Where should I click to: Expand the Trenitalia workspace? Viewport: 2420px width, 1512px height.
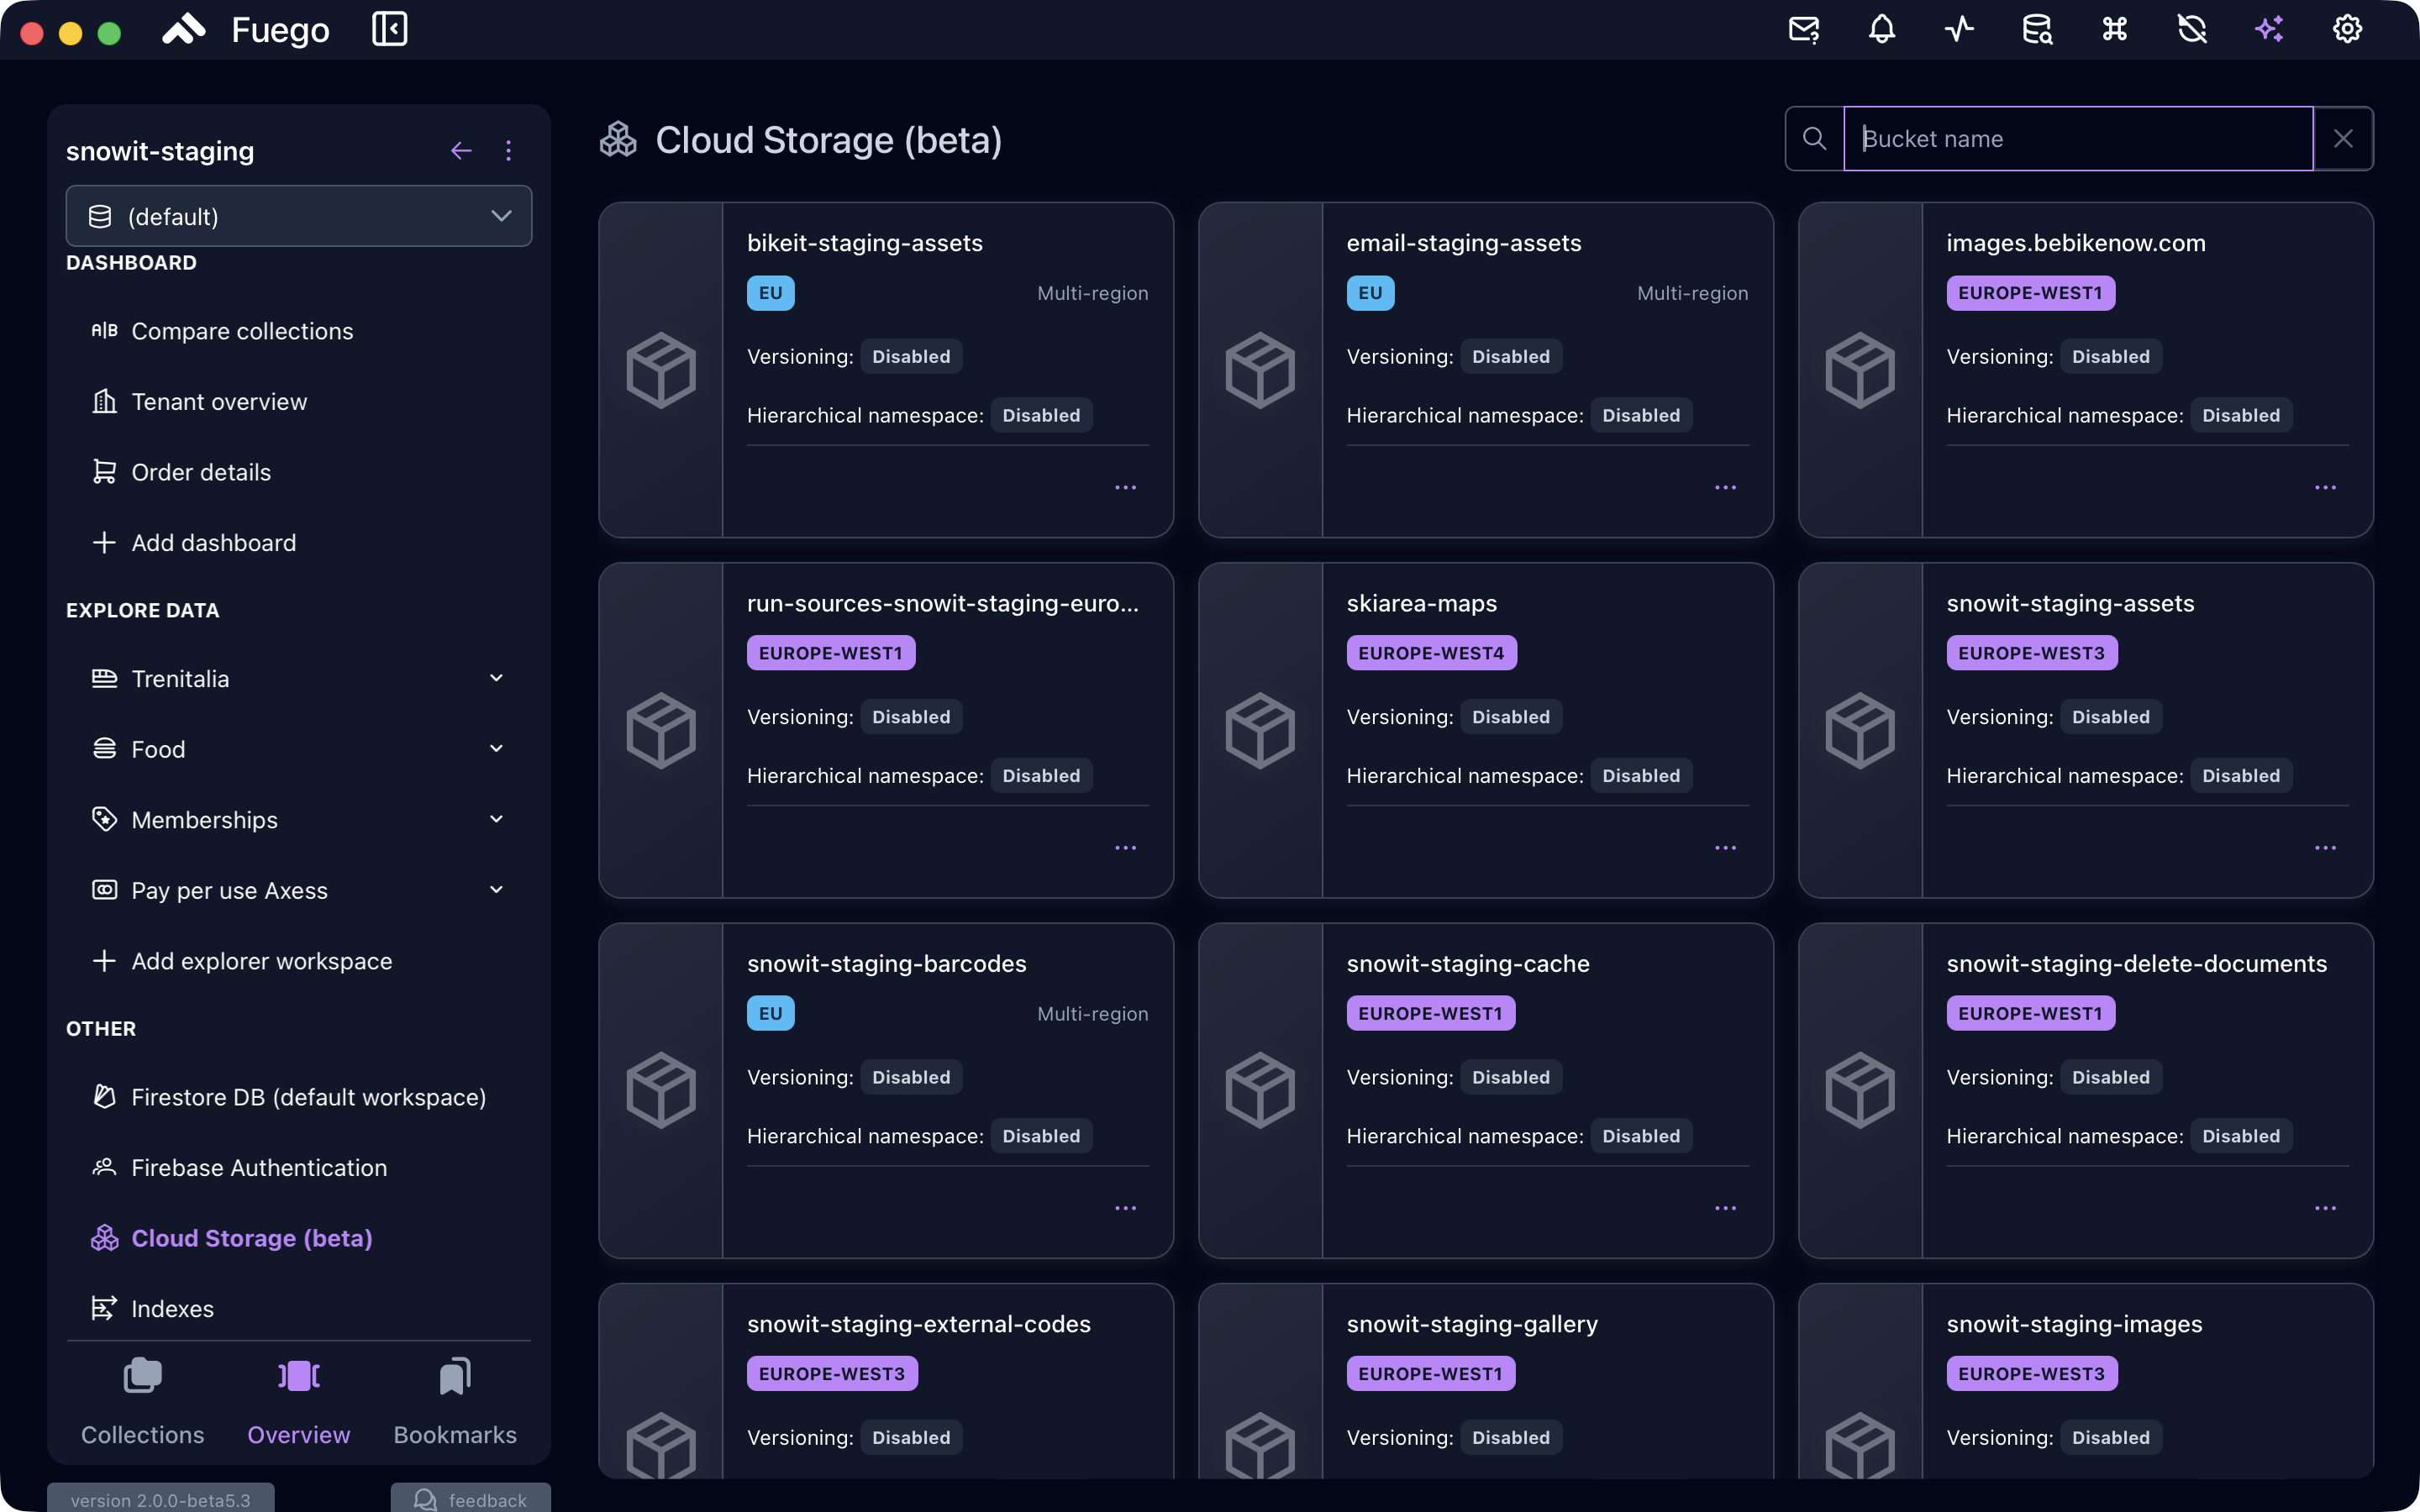coord(298,679)
